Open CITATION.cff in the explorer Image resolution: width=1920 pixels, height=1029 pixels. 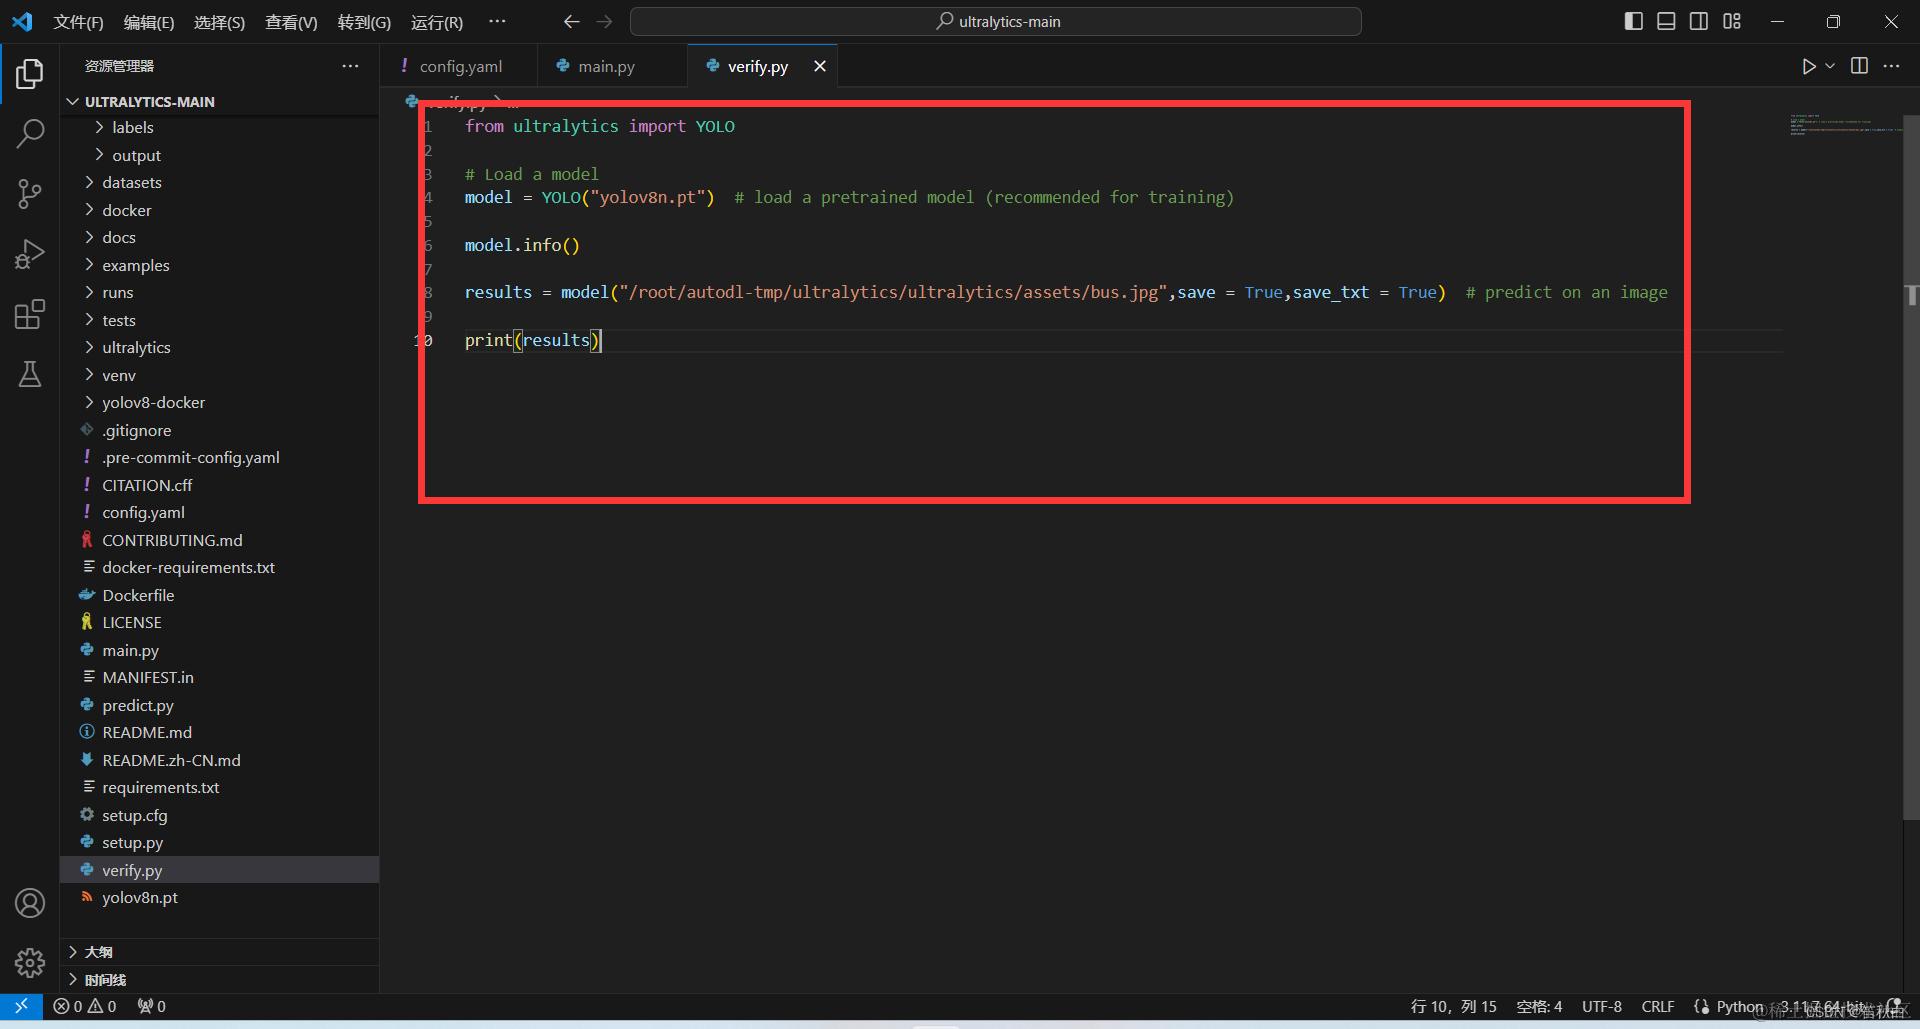(219, 486)
